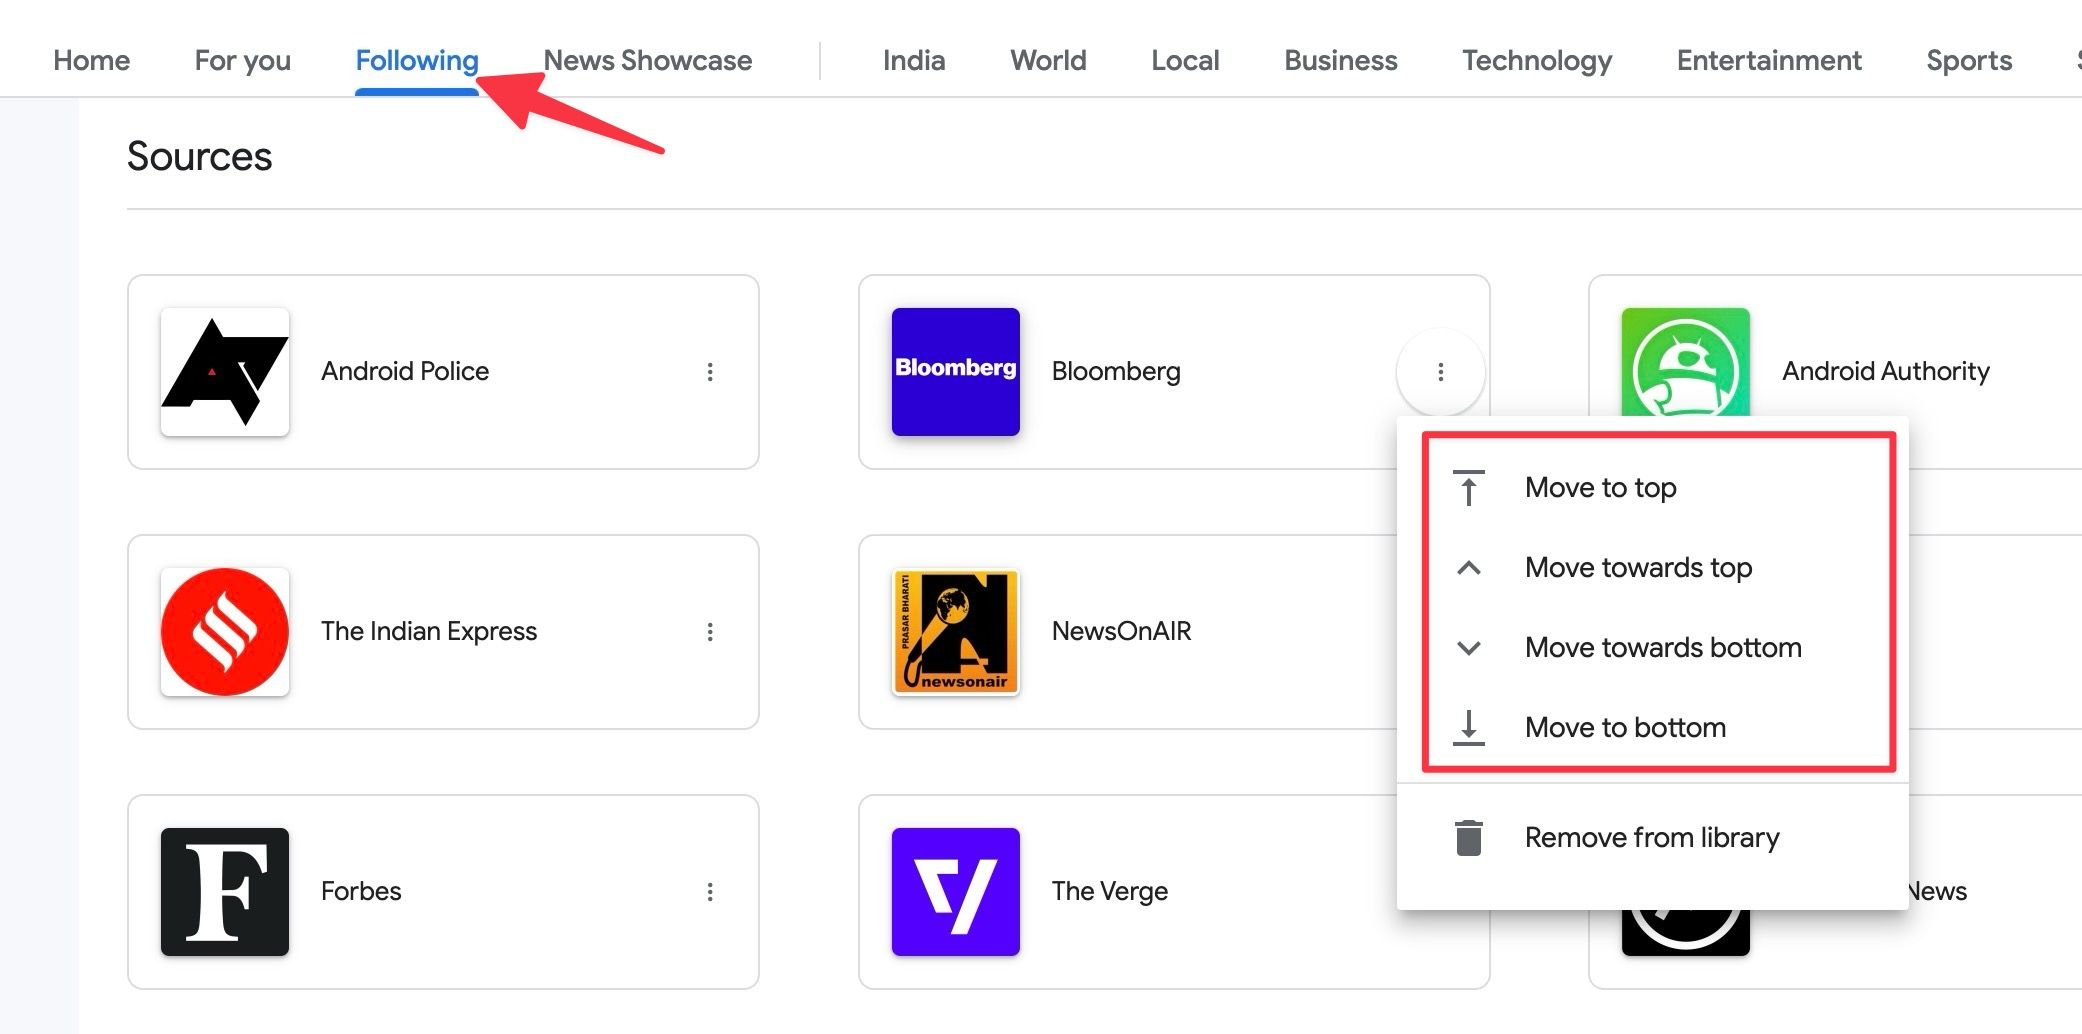Click the Android Police source logo

224,371
